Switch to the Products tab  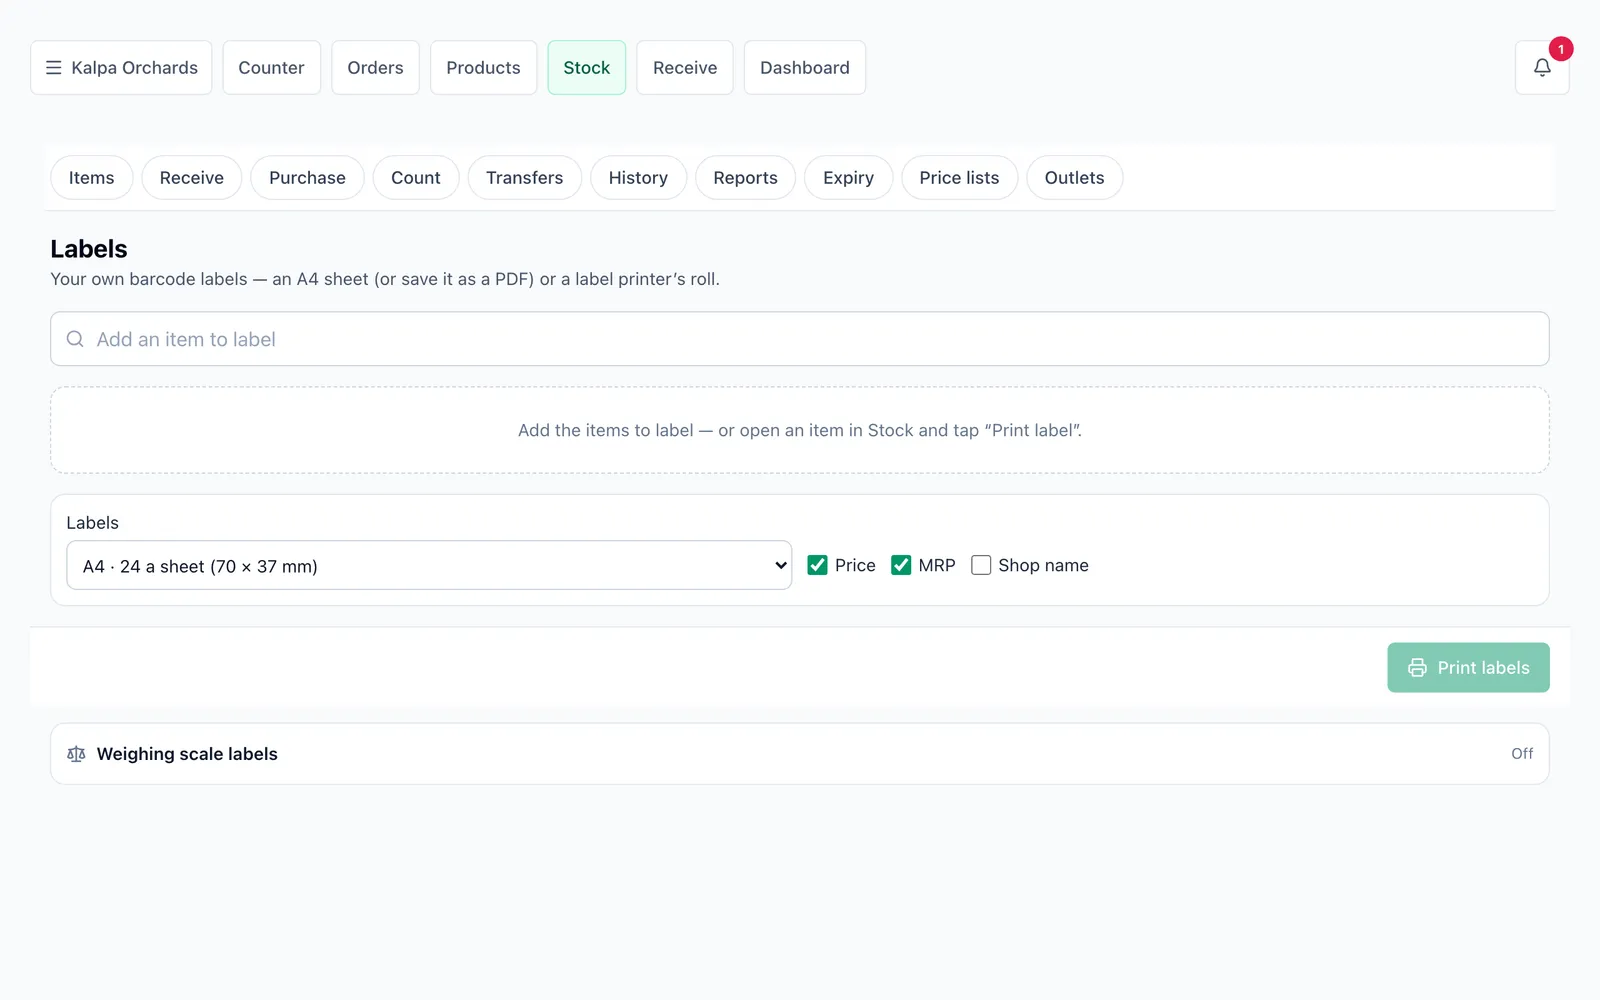483,68
